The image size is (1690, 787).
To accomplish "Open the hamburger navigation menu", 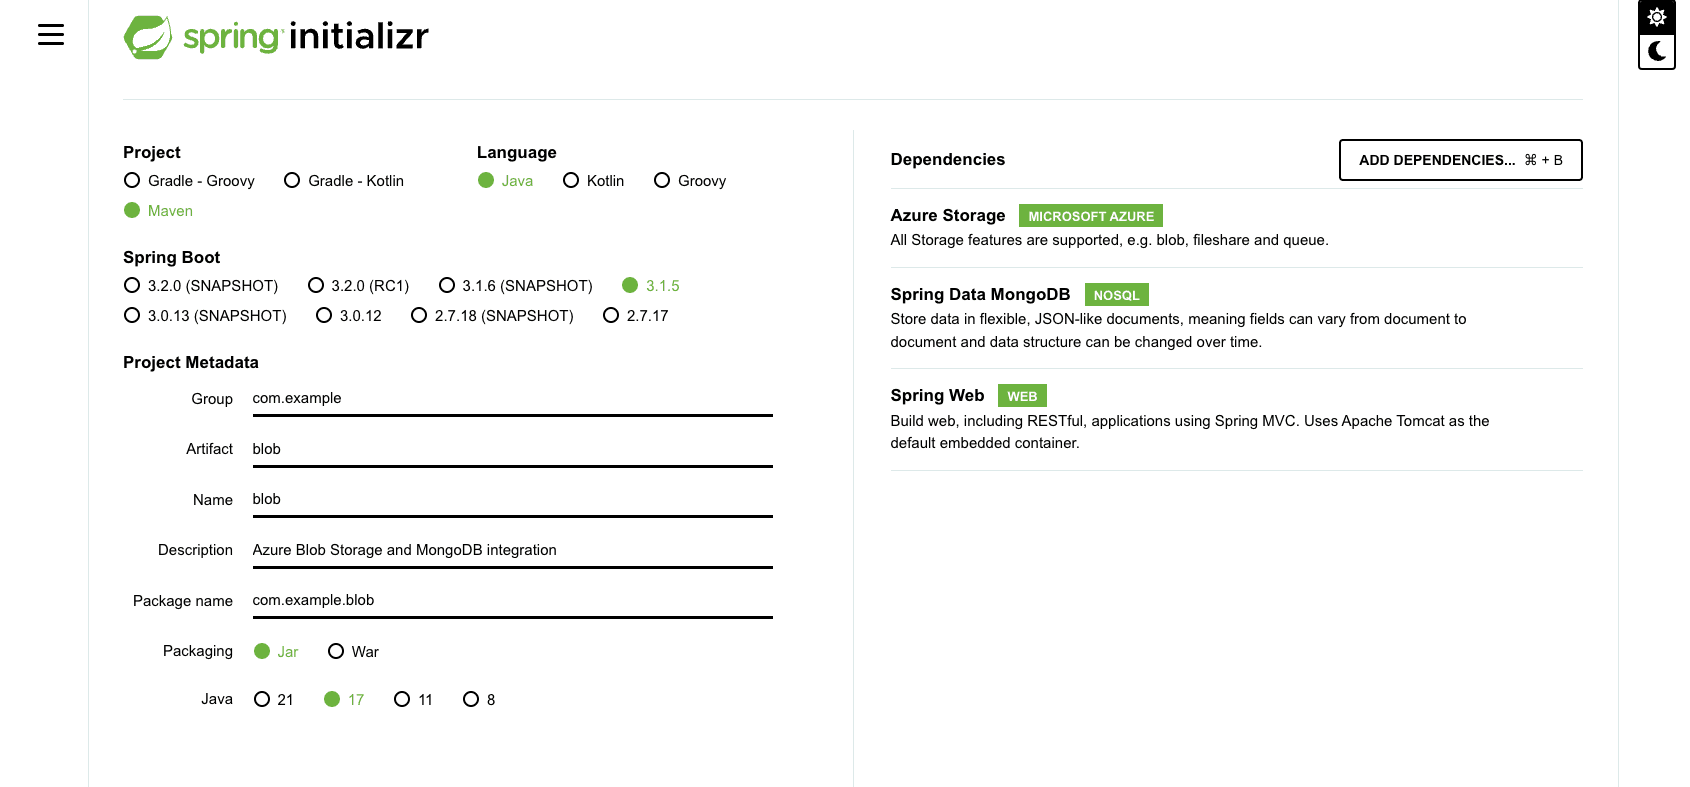I will [x=51, y=35].
